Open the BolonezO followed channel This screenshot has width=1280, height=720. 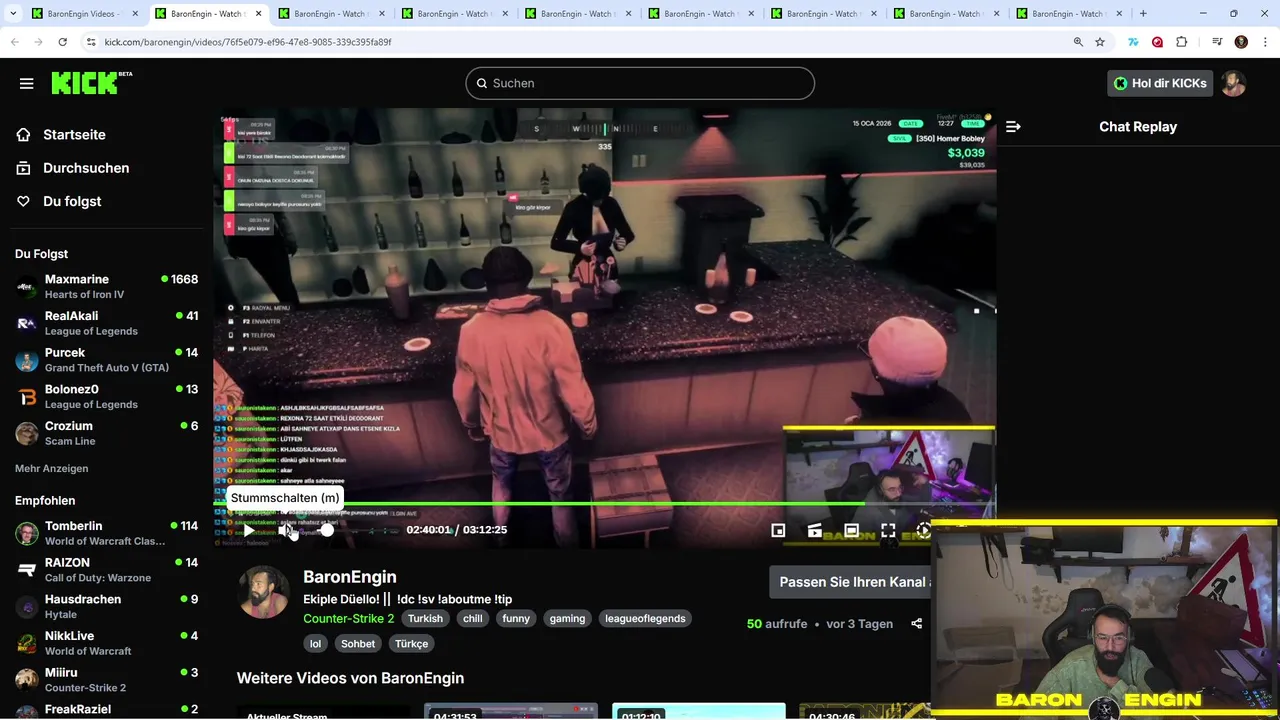(x=107, y=397)
